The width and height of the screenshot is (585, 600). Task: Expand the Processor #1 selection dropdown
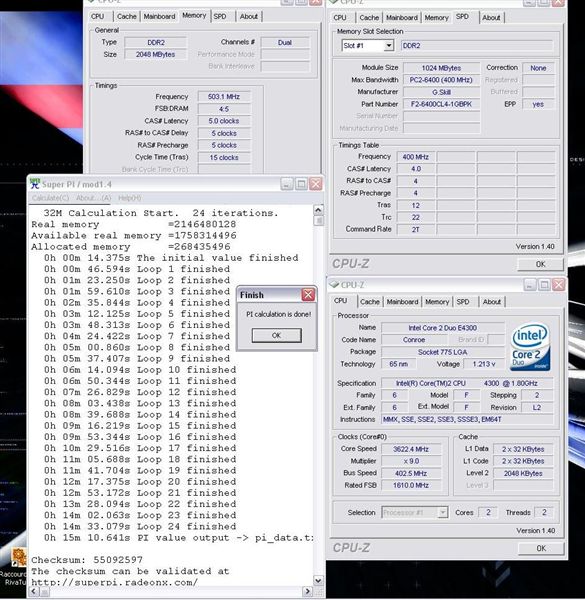tap(443, 512)
